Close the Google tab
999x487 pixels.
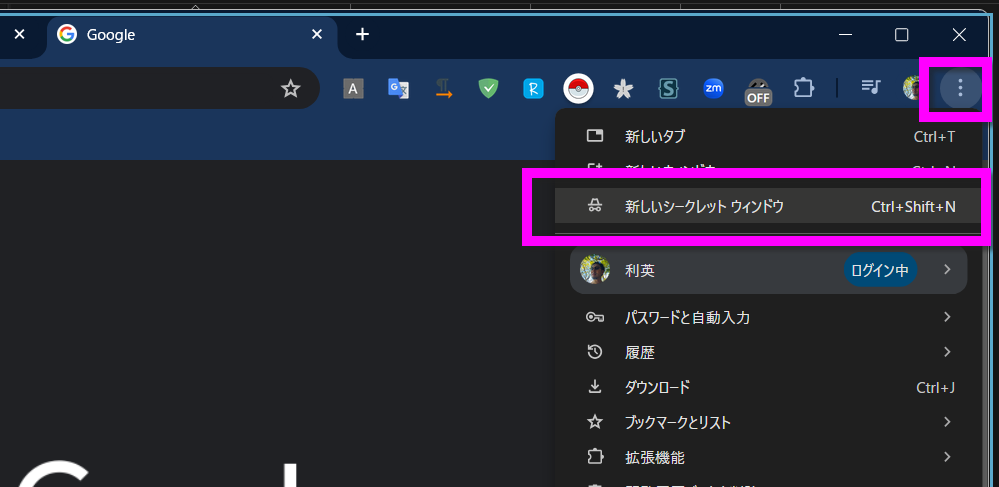point(317,35)
